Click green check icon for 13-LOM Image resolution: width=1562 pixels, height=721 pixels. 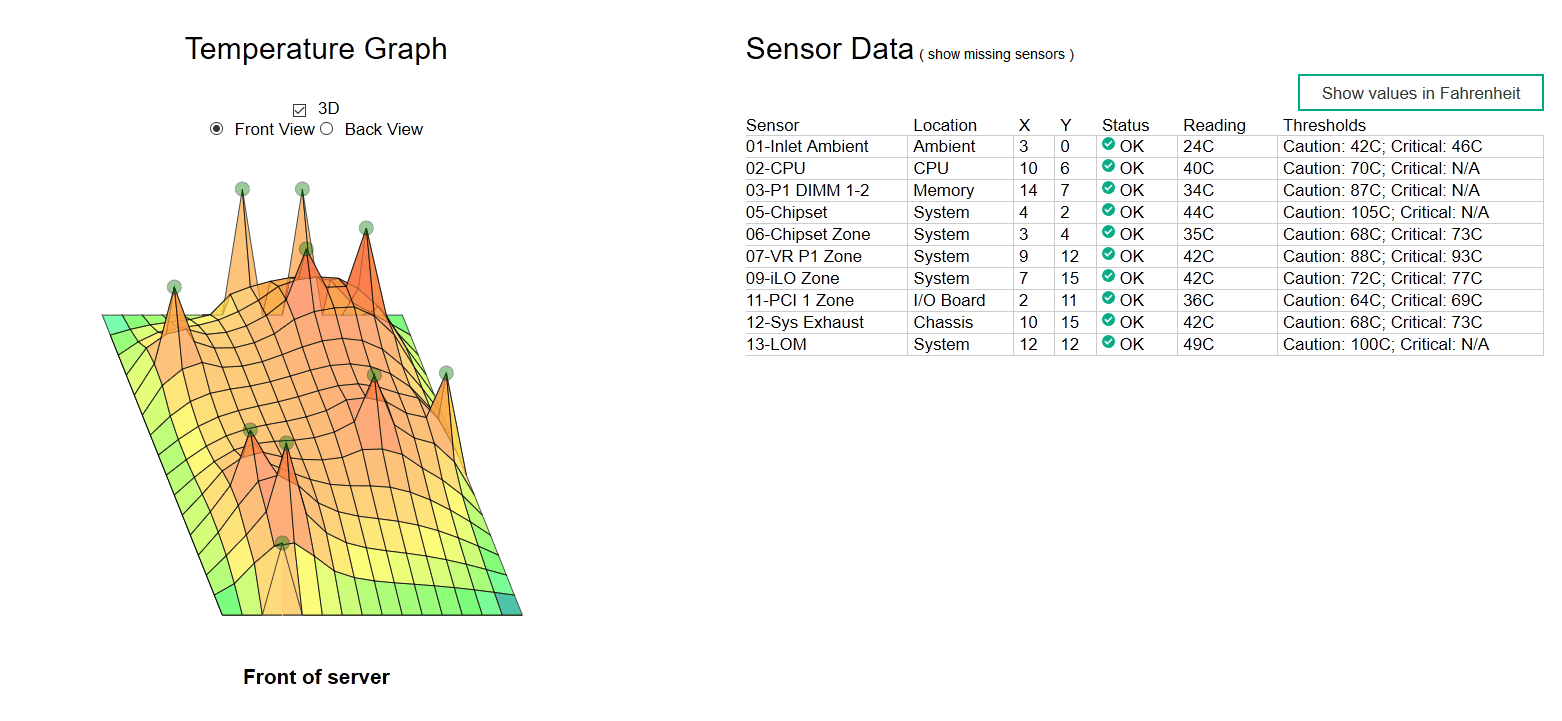point(1108,343)
